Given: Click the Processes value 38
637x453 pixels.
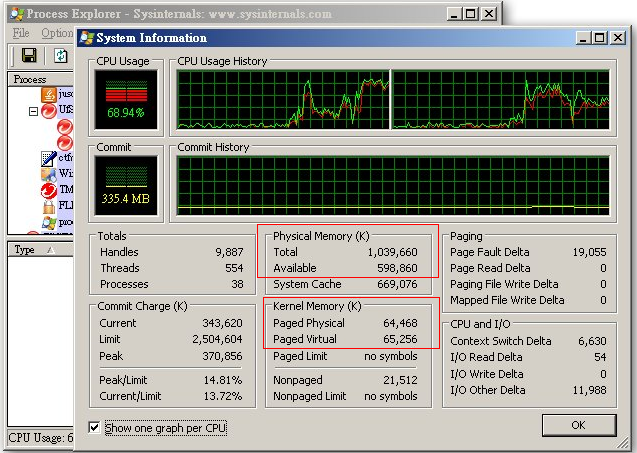Looking at the screenshot, I should point(237,284).
